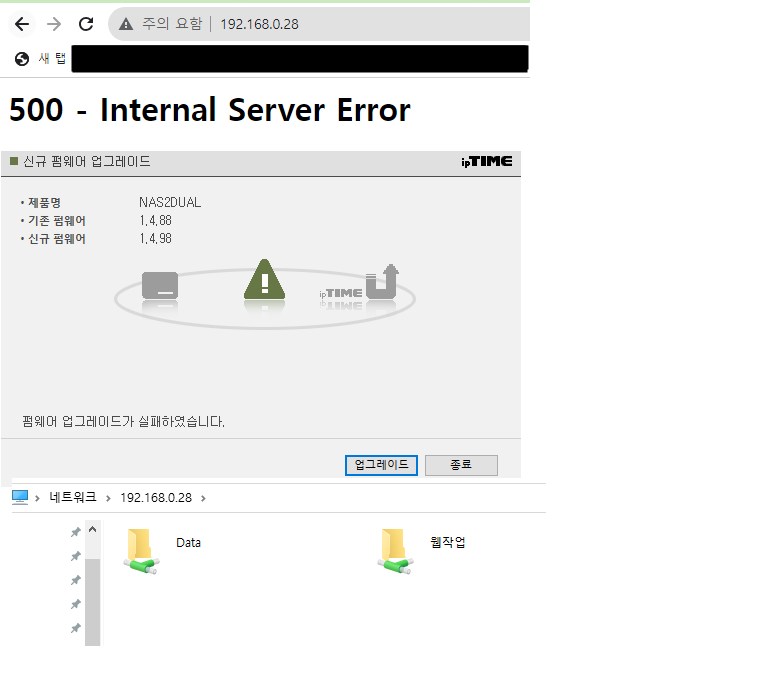Select 네트워크 in the Explorer breadcrumb
770x690 pixels.
pyautogui.click(x=73, y=497)
